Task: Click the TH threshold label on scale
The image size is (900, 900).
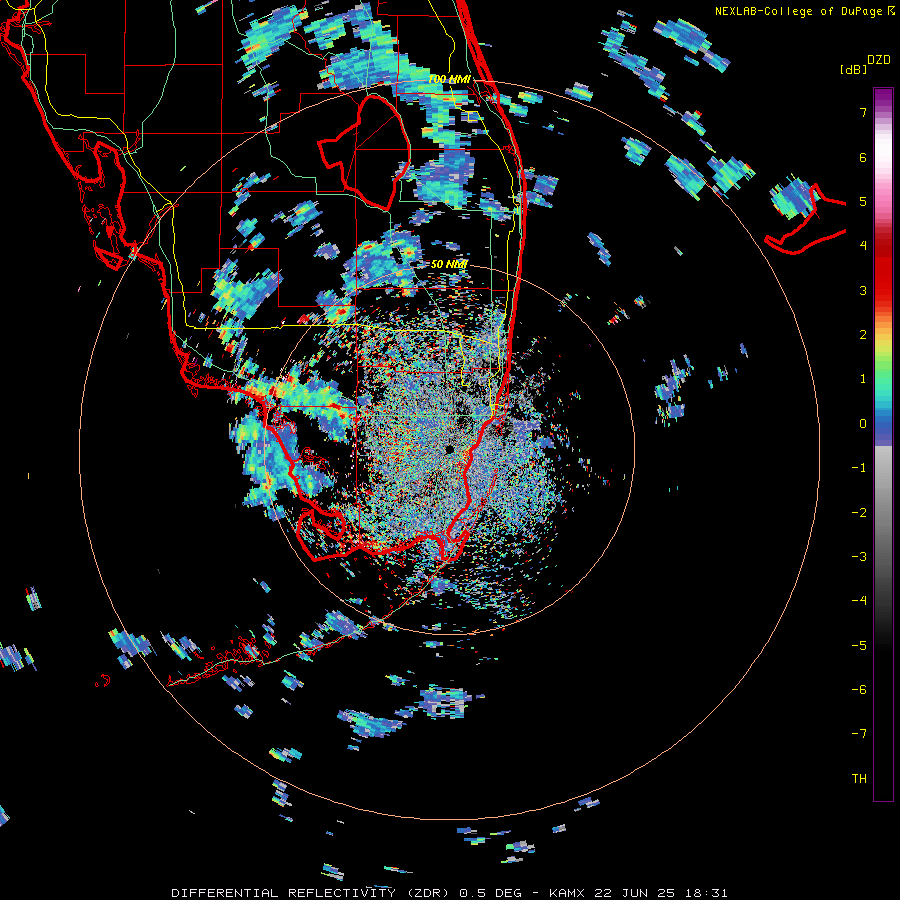Action: (859, 779)
